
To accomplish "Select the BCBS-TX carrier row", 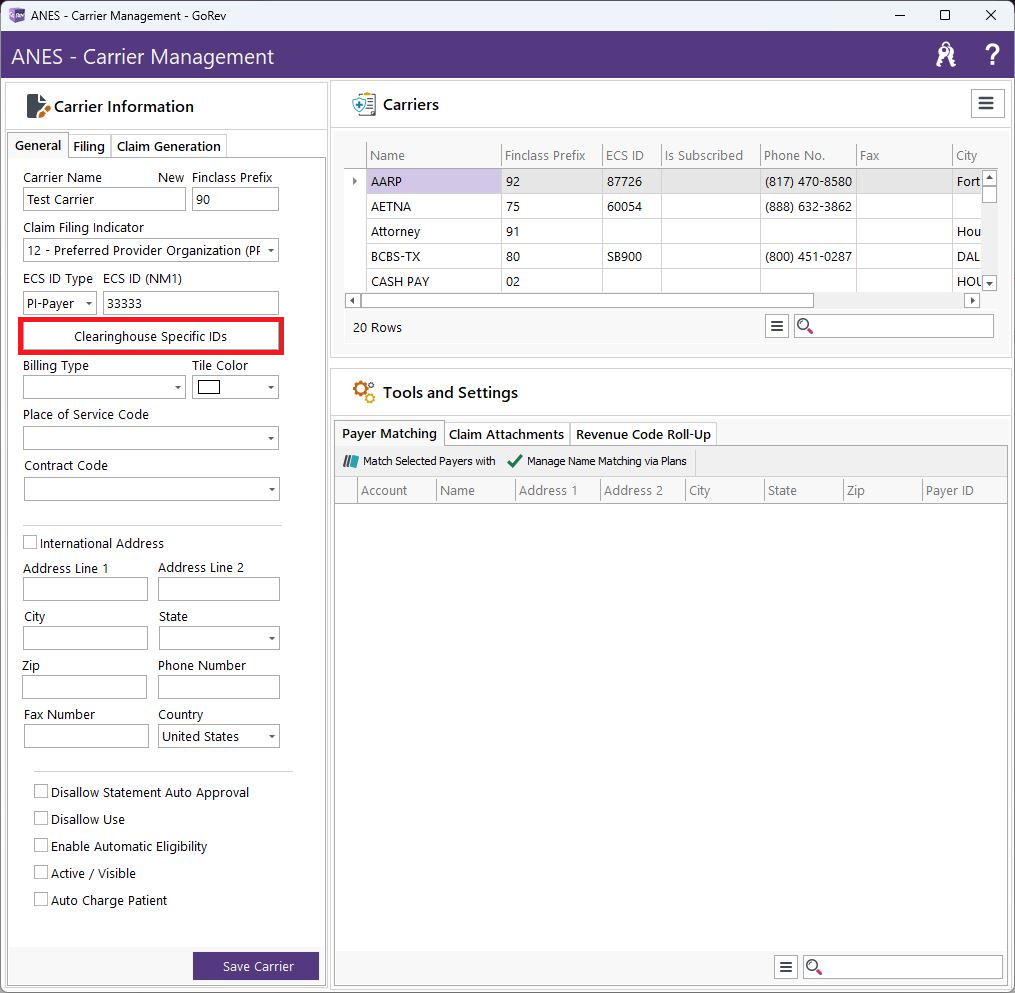I will click(664, 256).
